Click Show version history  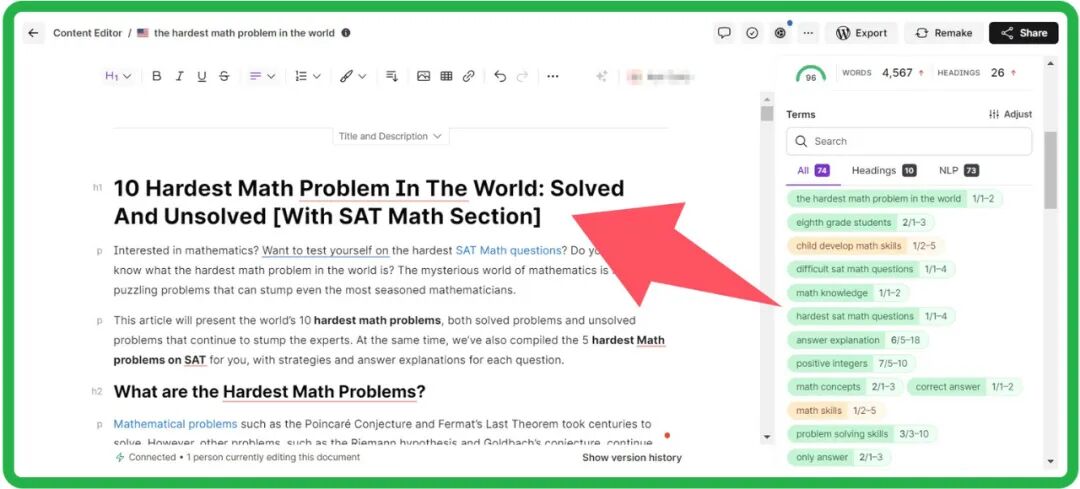pyautogui.click(x=632, y=457)
